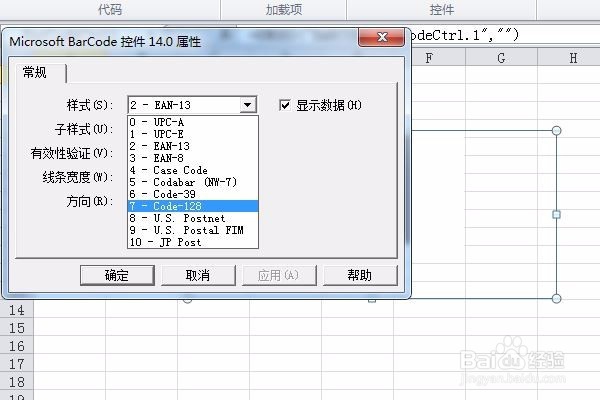Click the 代码 ribbon group label
This screenshot has width=600, height=400.
pyautogui.click(x=110, y=9)
